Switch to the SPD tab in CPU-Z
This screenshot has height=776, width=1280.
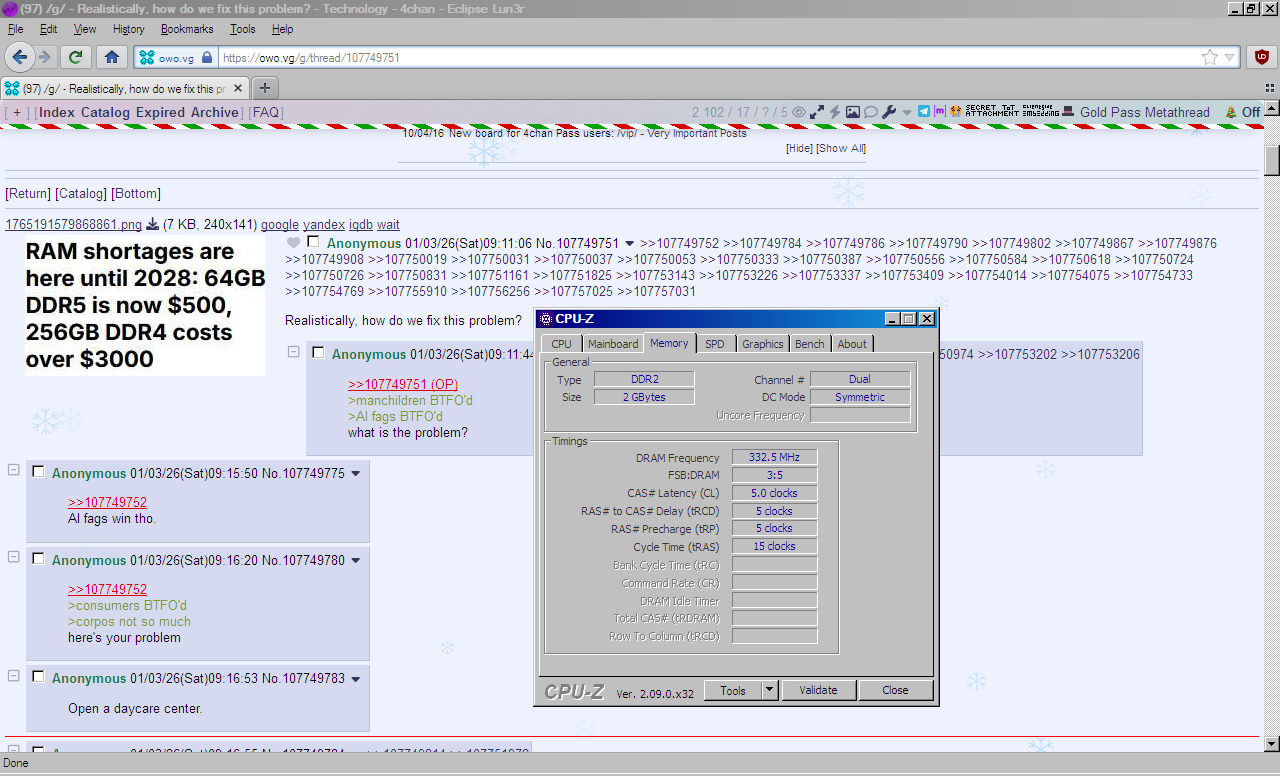(x=715, y=344)
